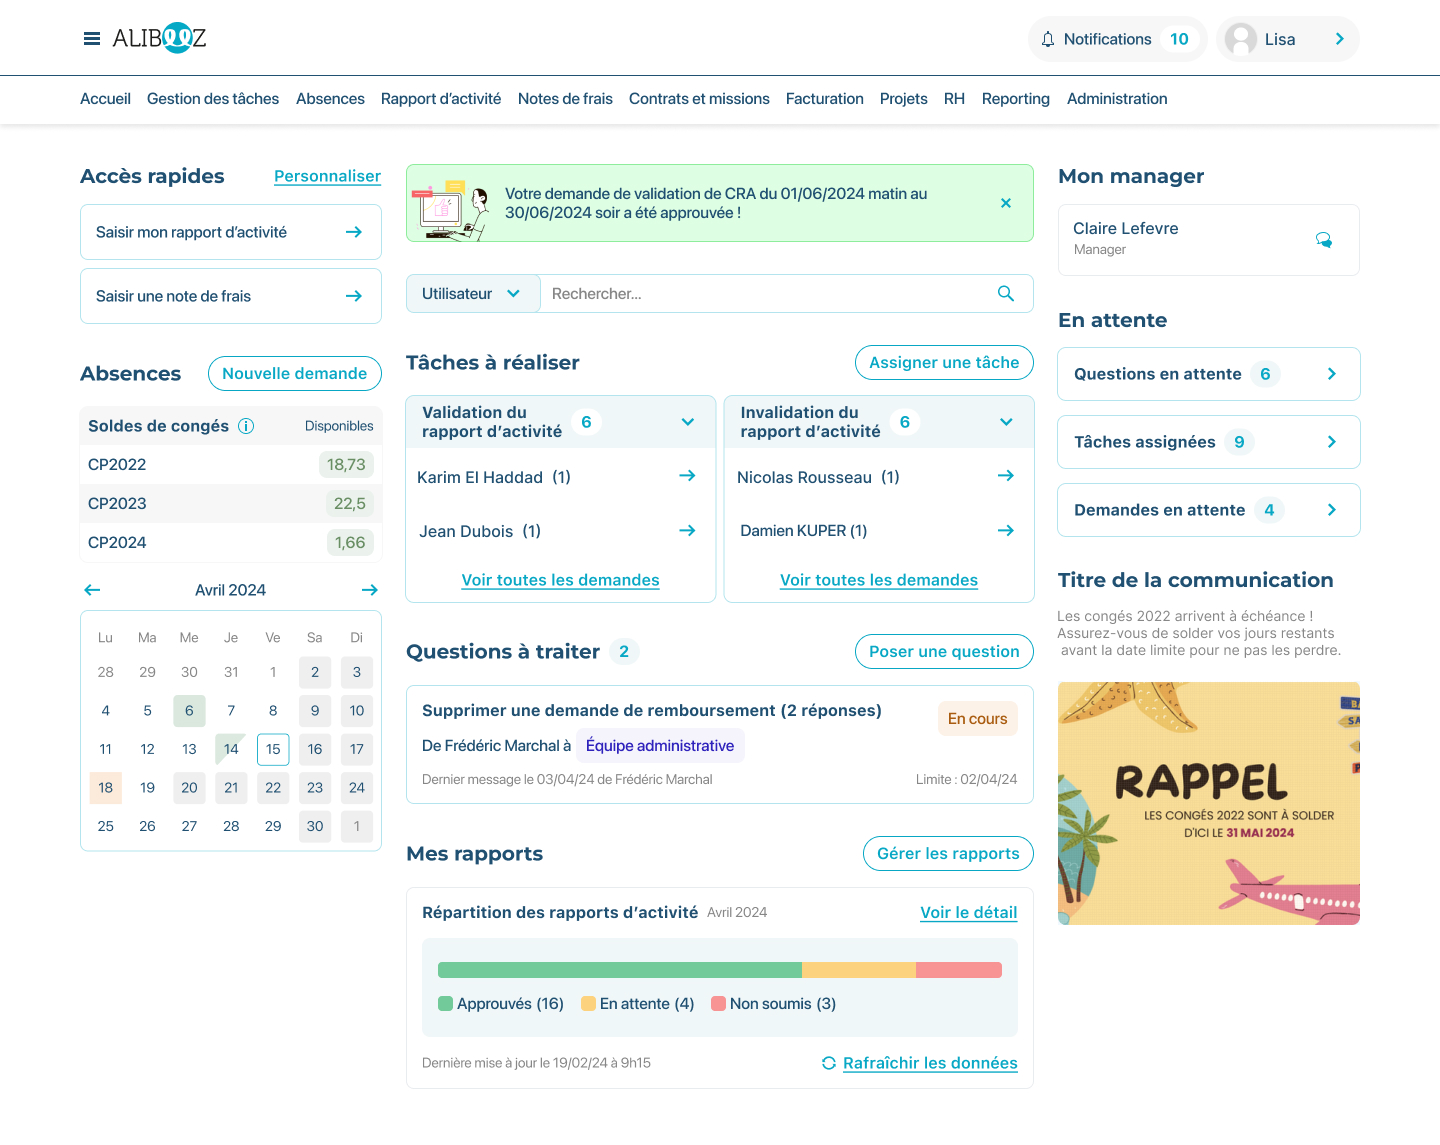This screenshot has width=1440, height=1145.
Task: Open Notes de frais menu
Action: (565, 99)
